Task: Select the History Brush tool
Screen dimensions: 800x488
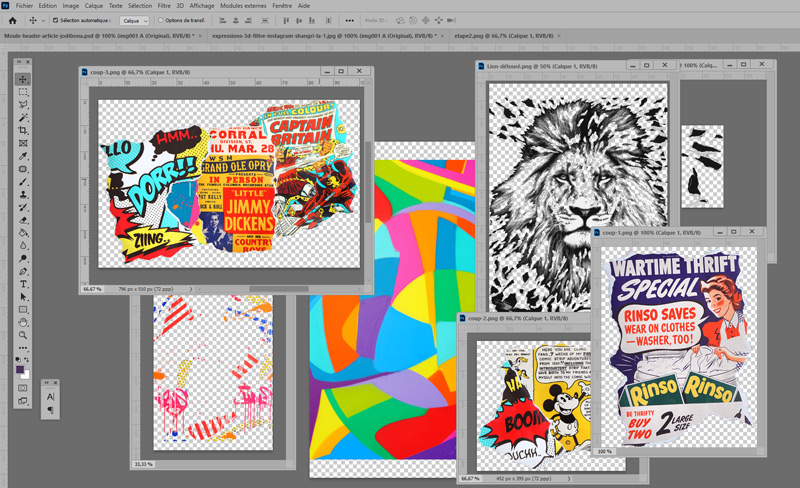Action: (23, 207)
